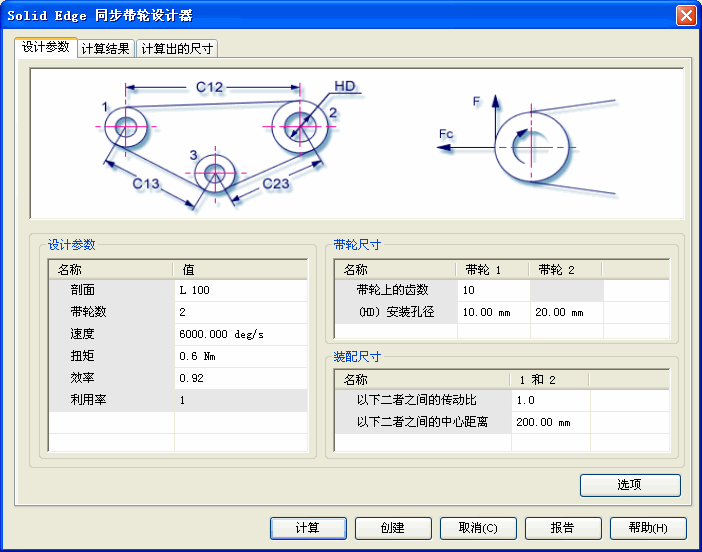
Task: Edit 带轮 1 teeth count value 10
Action: [x=492, y=290]
